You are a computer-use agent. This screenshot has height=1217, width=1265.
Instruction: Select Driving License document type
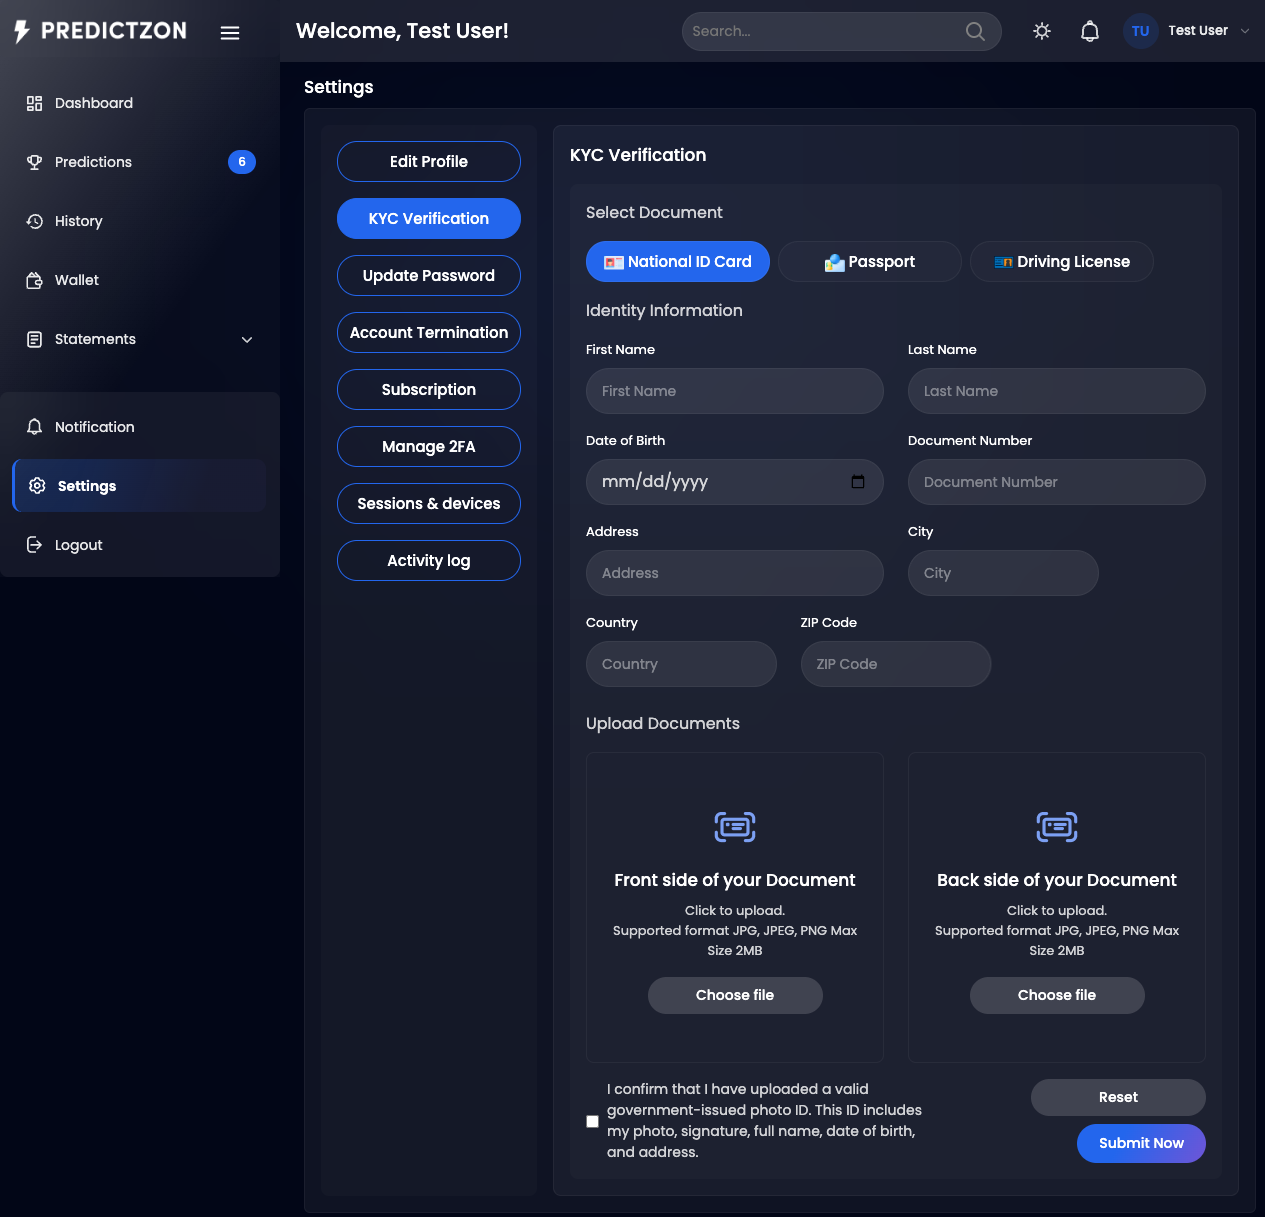click(x=1062, y=262)
